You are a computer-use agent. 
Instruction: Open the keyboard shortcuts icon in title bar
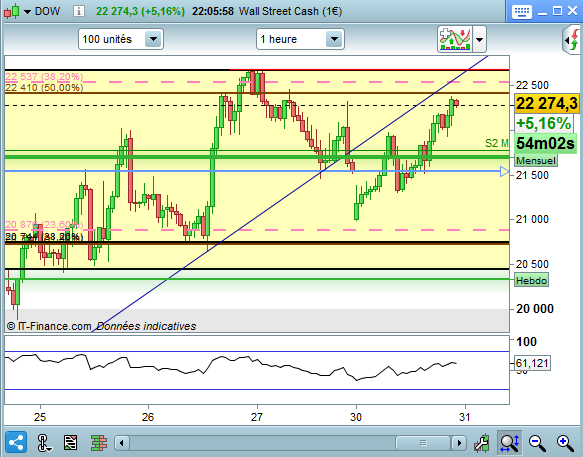click(x=521, y=12)
